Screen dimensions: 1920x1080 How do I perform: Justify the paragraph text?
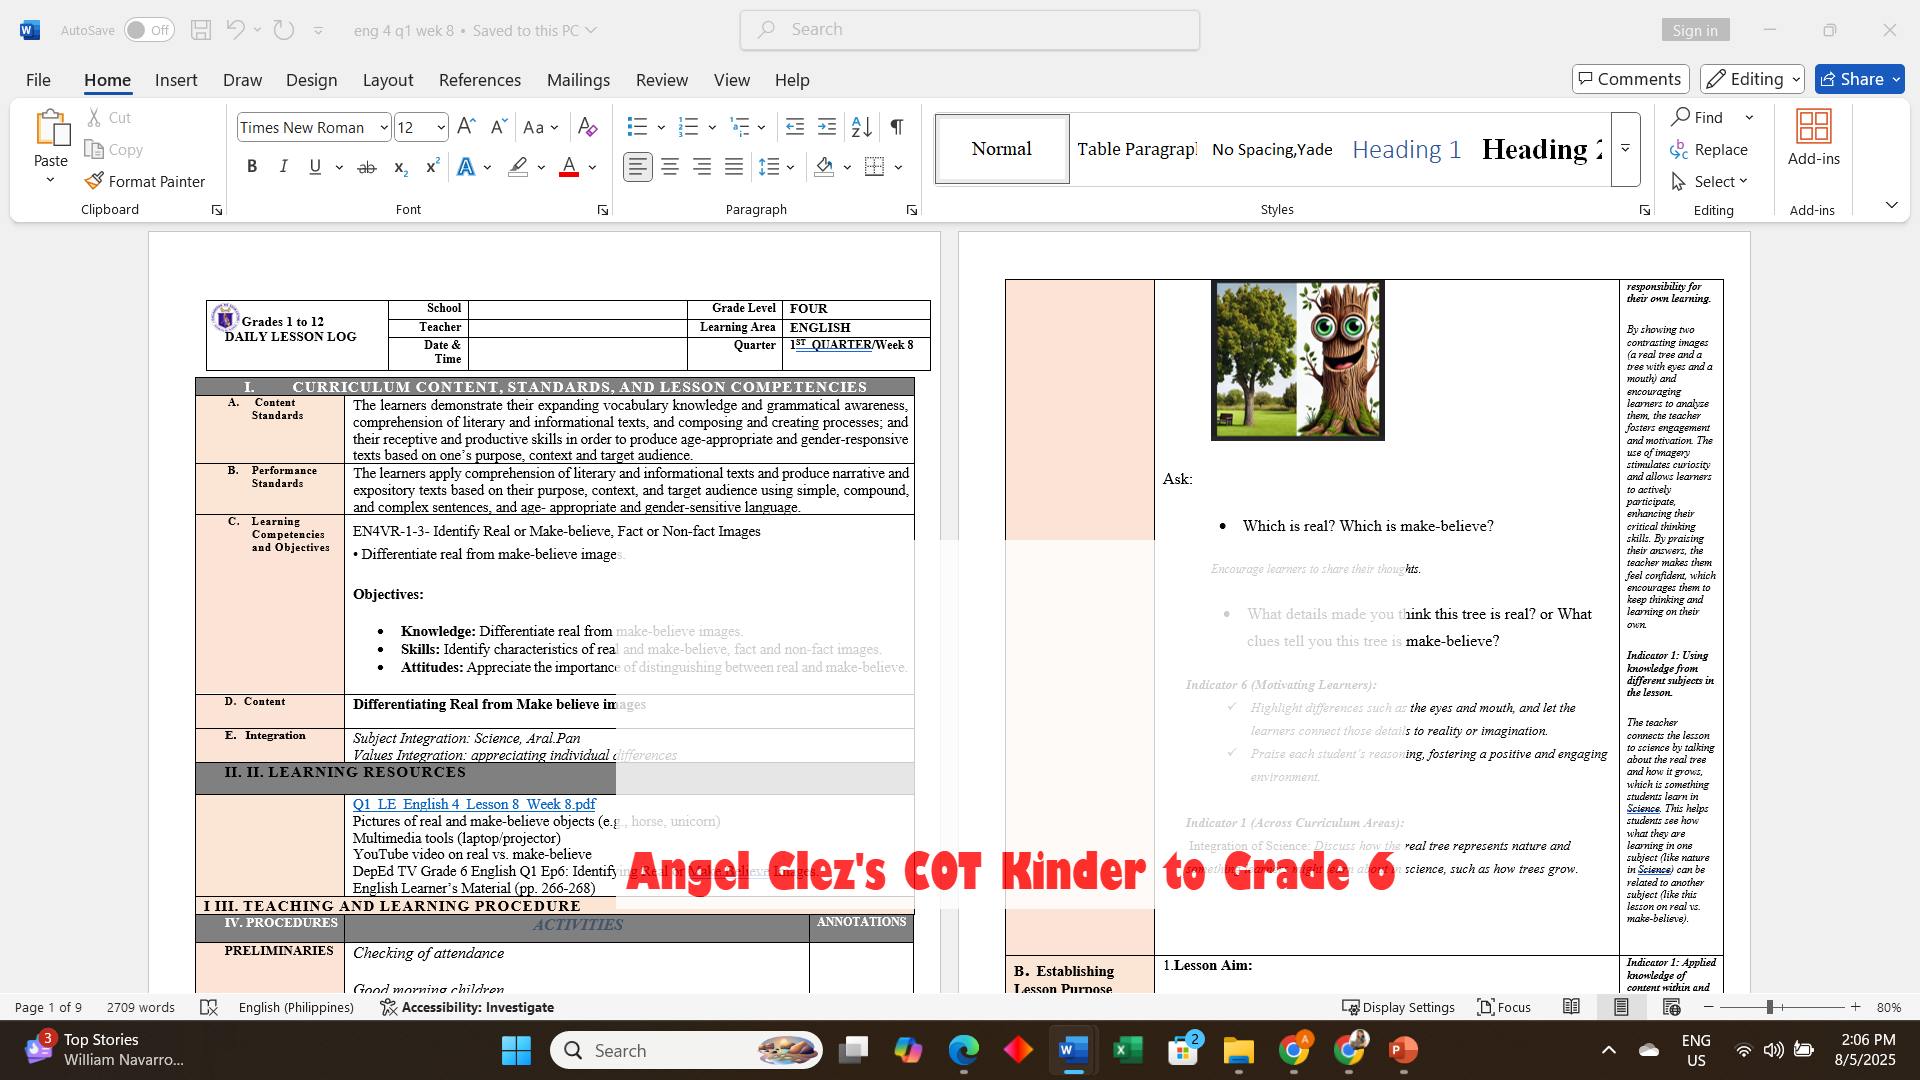734,167
